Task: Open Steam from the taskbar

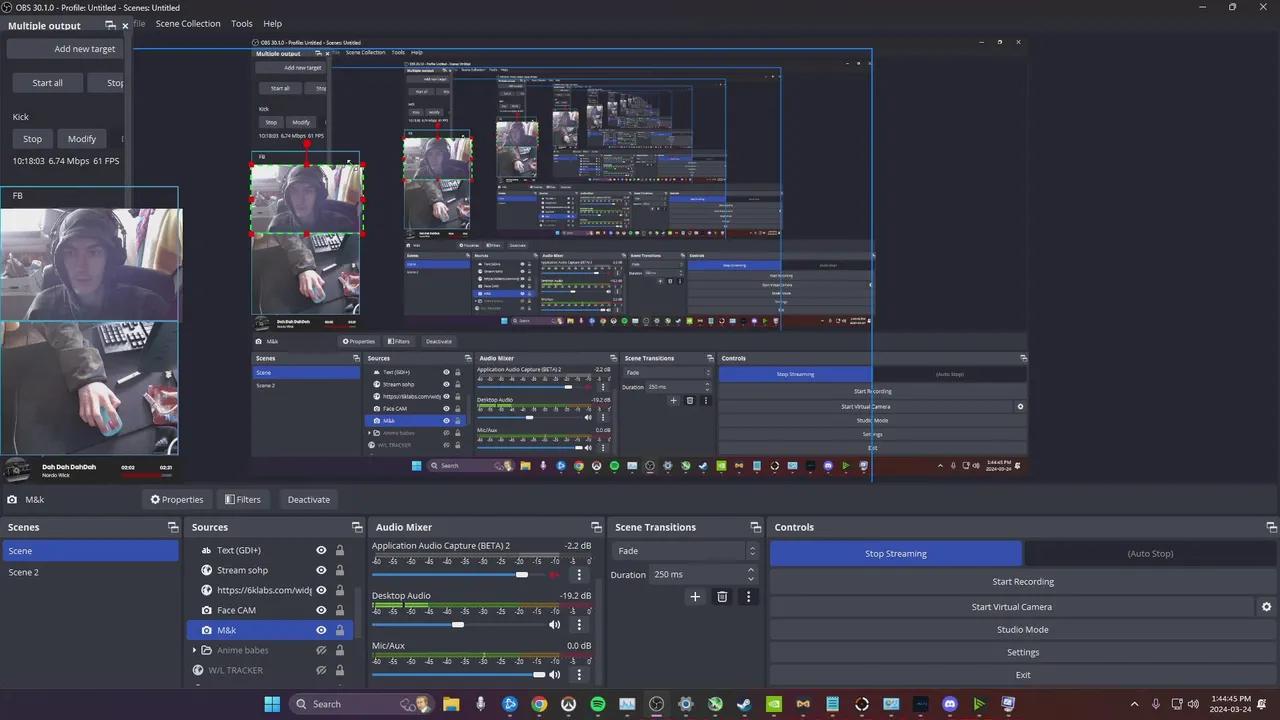Action: tap(744, 704)
